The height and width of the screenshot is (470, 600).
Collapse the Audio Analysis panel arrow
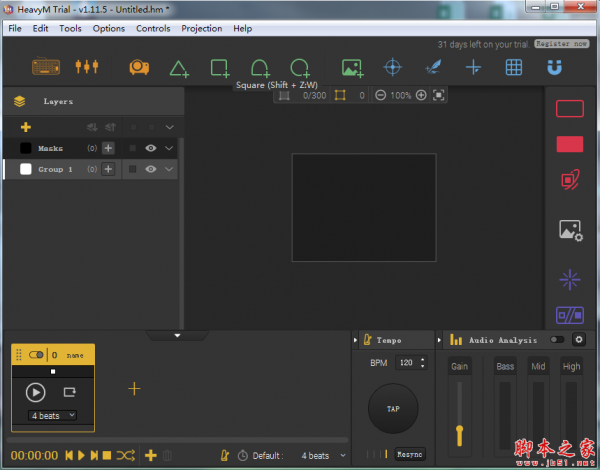click(x=439, y=340)
